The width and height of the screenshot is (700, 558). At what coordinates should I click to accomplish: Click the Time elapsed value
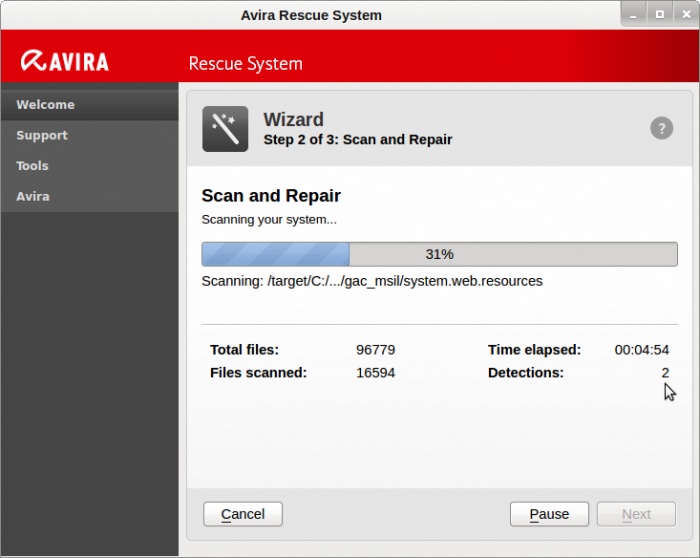coord(641,350)
